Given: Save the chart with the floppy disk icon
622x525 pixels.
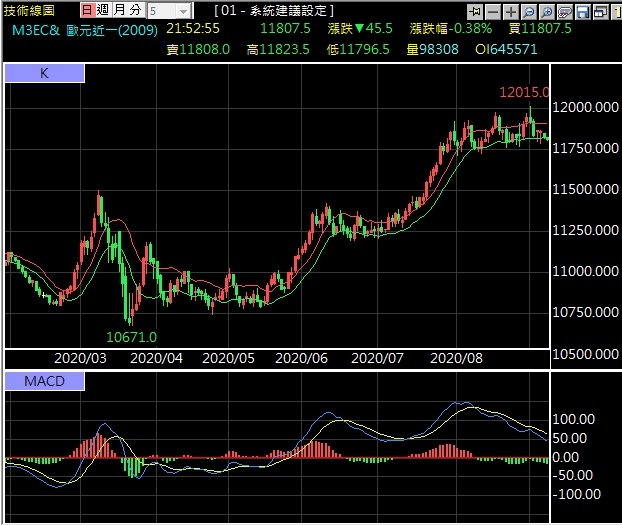Looking at the screenshot, I should 583,12.
